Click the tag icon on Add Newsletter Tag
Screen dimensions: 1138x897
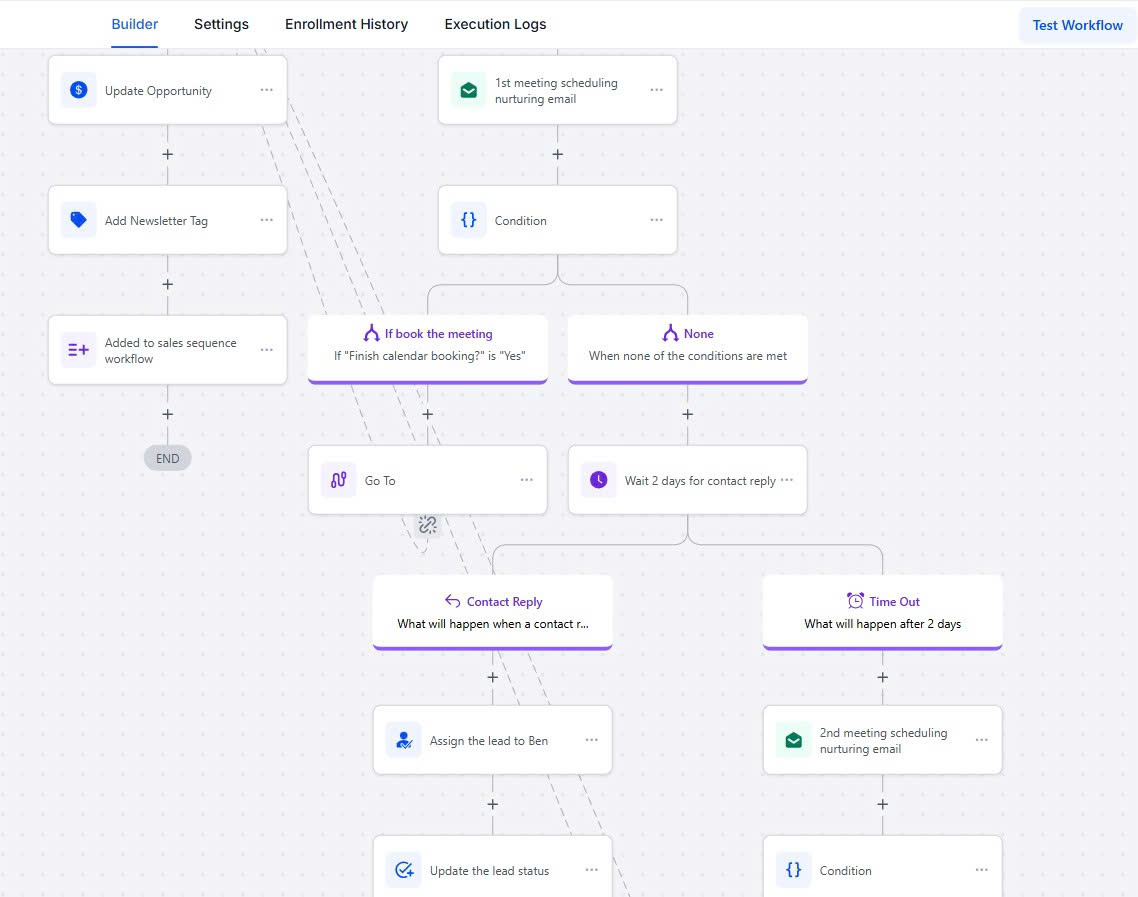pyautogui.click(x=79, y=220)
